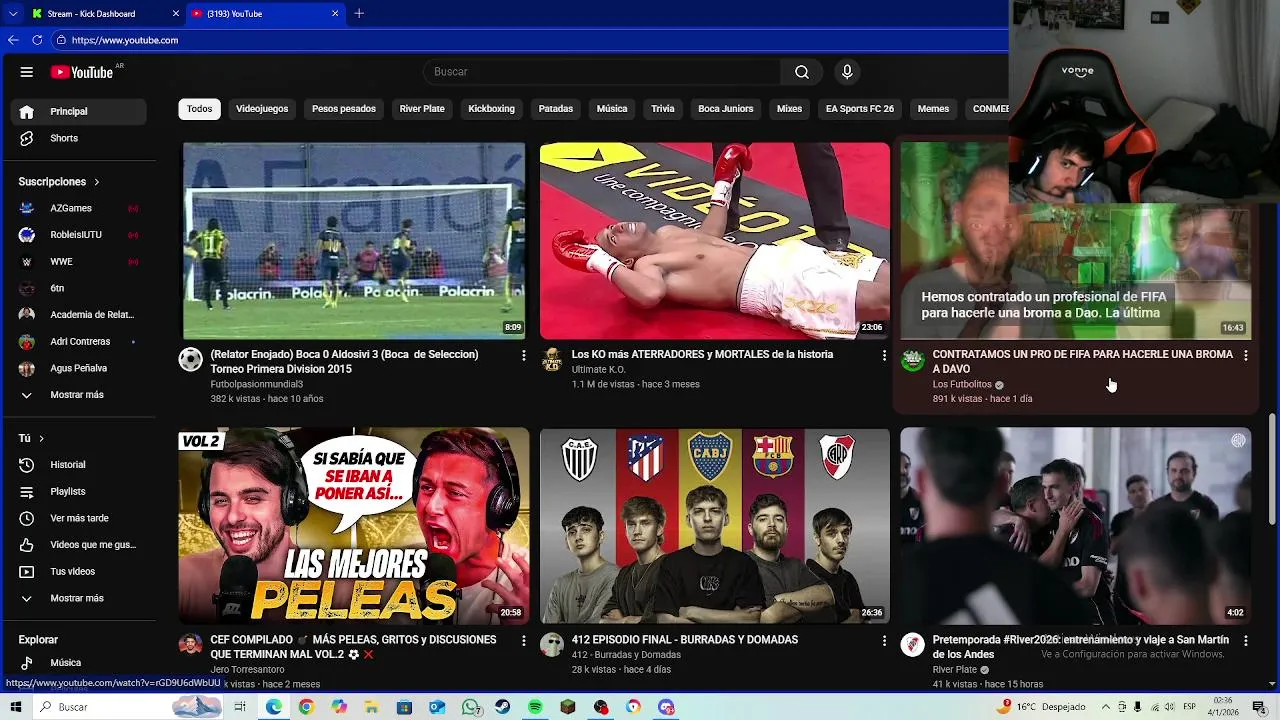Open Ultimate K.O. channel avatar
1280x720 pixels.
pyautogui.click(x=551, y=360)
